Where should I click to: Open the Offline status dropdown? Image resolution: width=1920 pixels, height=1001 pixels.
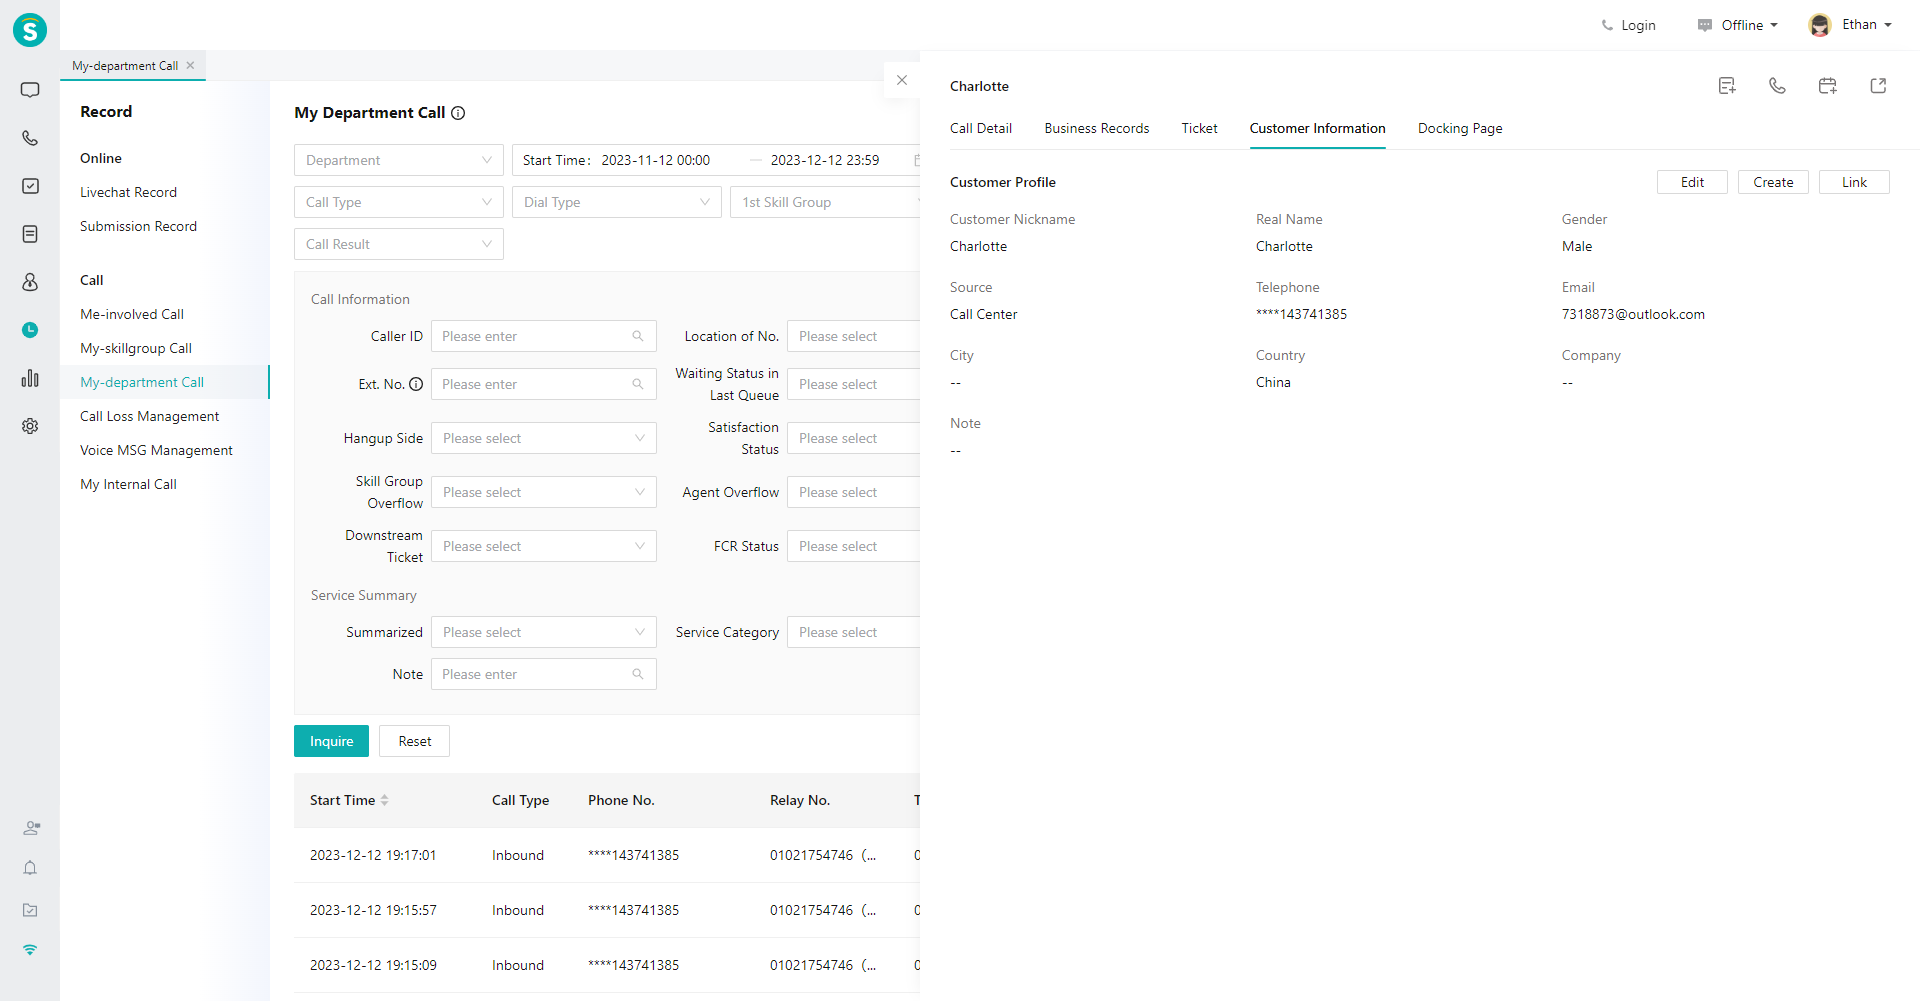pos(1738,25)
